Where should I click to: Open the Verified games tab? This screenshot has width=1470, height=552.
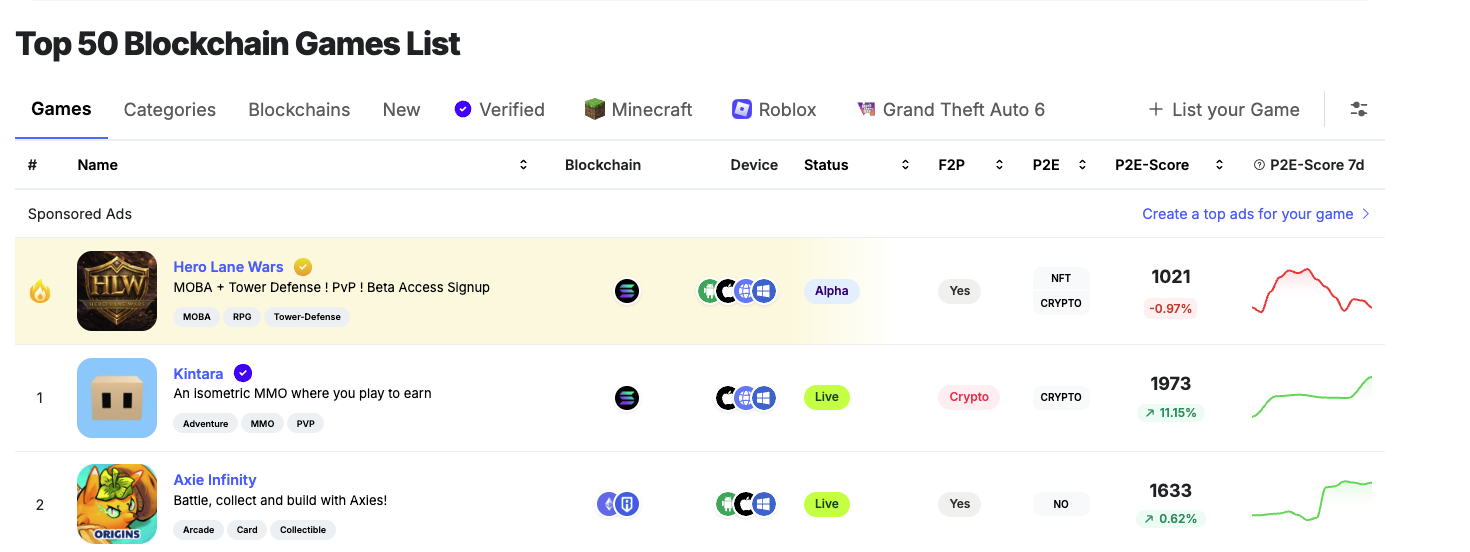coord(499,110)
